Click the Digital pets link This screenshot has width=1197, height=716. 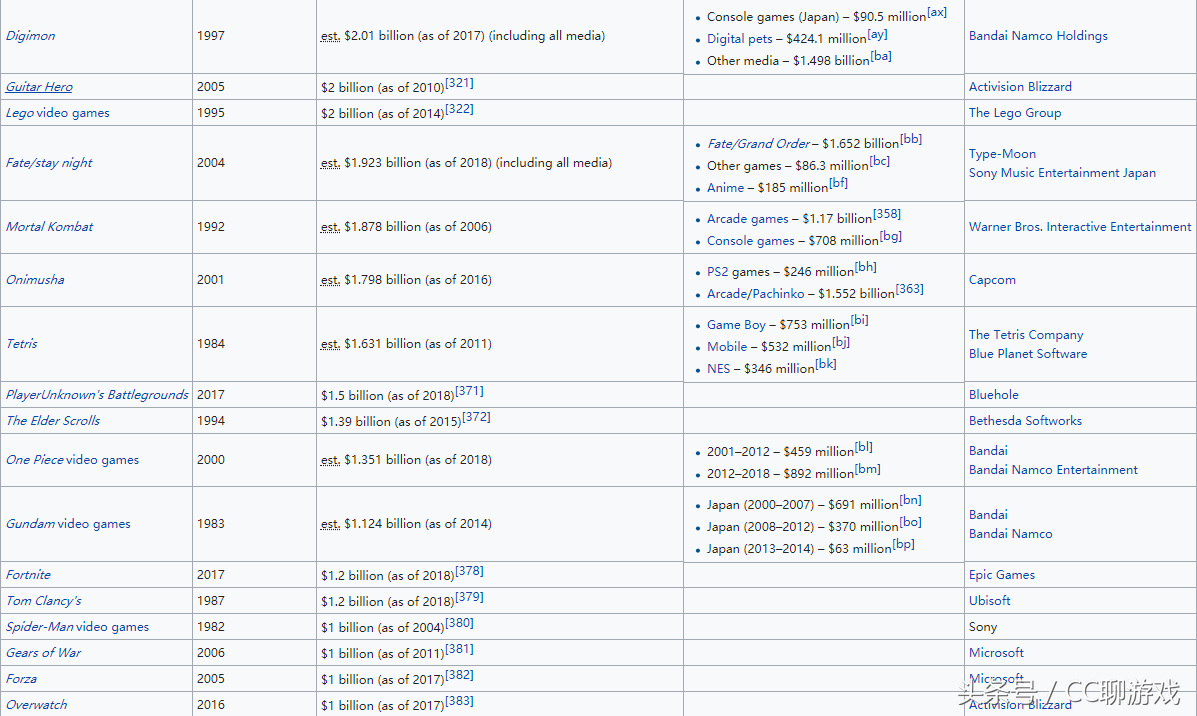[740, 39]
